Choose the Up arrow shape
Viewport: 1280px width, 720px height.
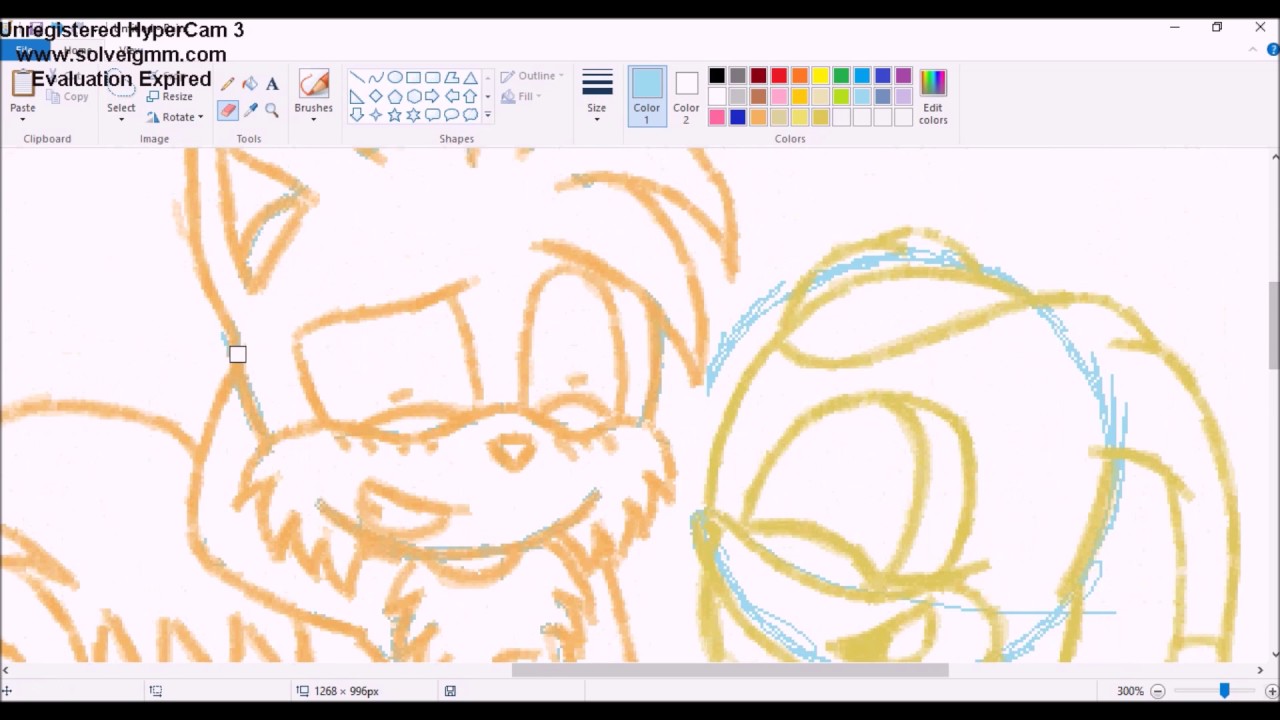point(471,97)
